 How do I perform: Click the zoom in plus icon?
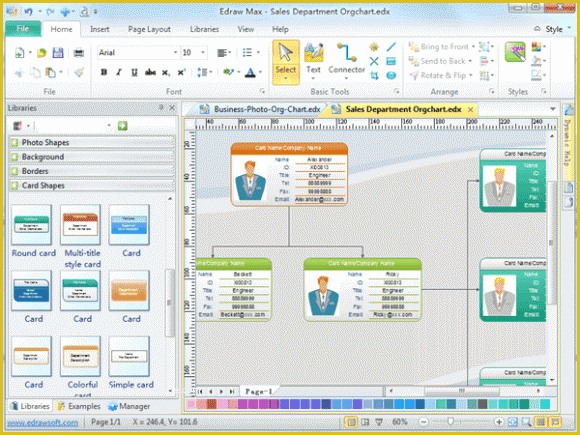[499, 422]
